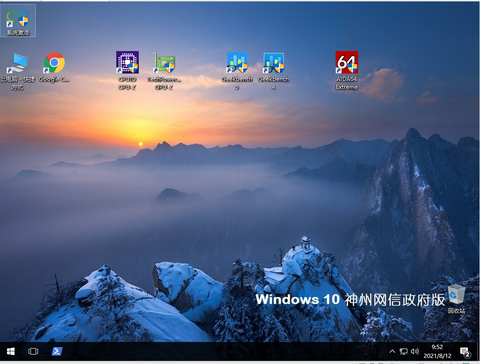Image resolution: width=480 pixels, height=364 pixels.
Task: Open the system activation shortcut icon
Action: 18,21
